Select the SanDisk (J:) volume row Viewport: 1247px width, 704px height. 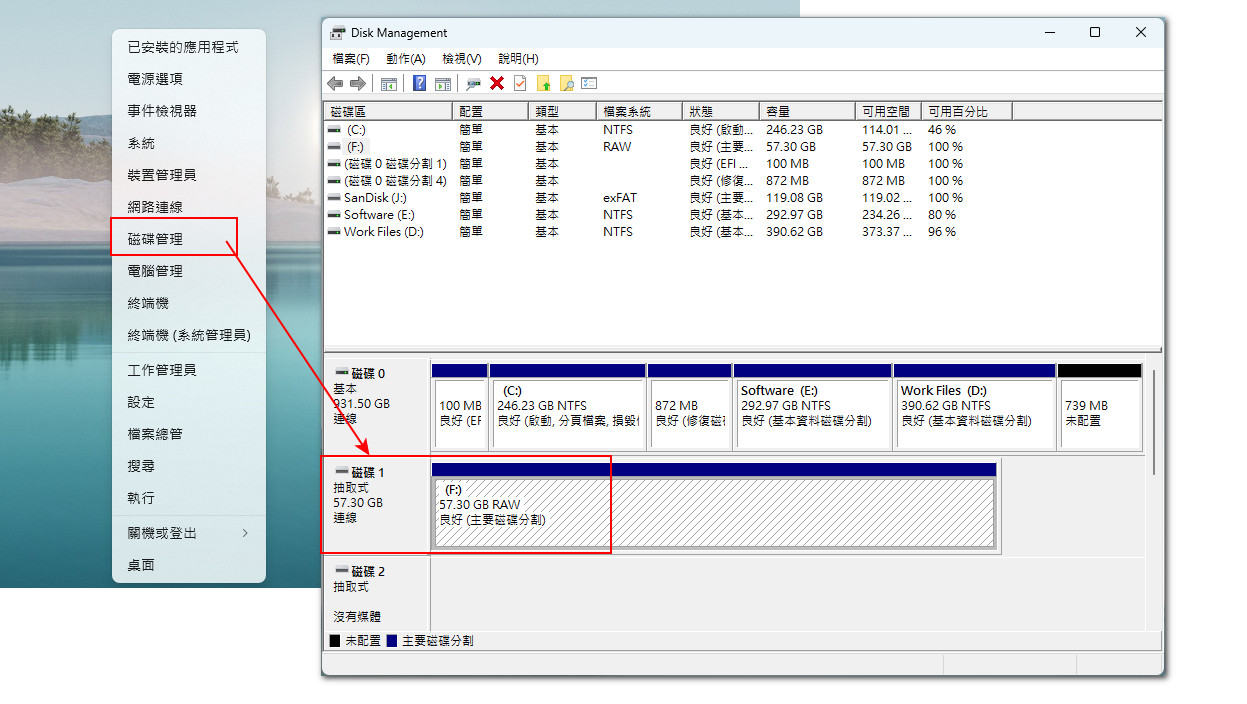click(743, 198)
